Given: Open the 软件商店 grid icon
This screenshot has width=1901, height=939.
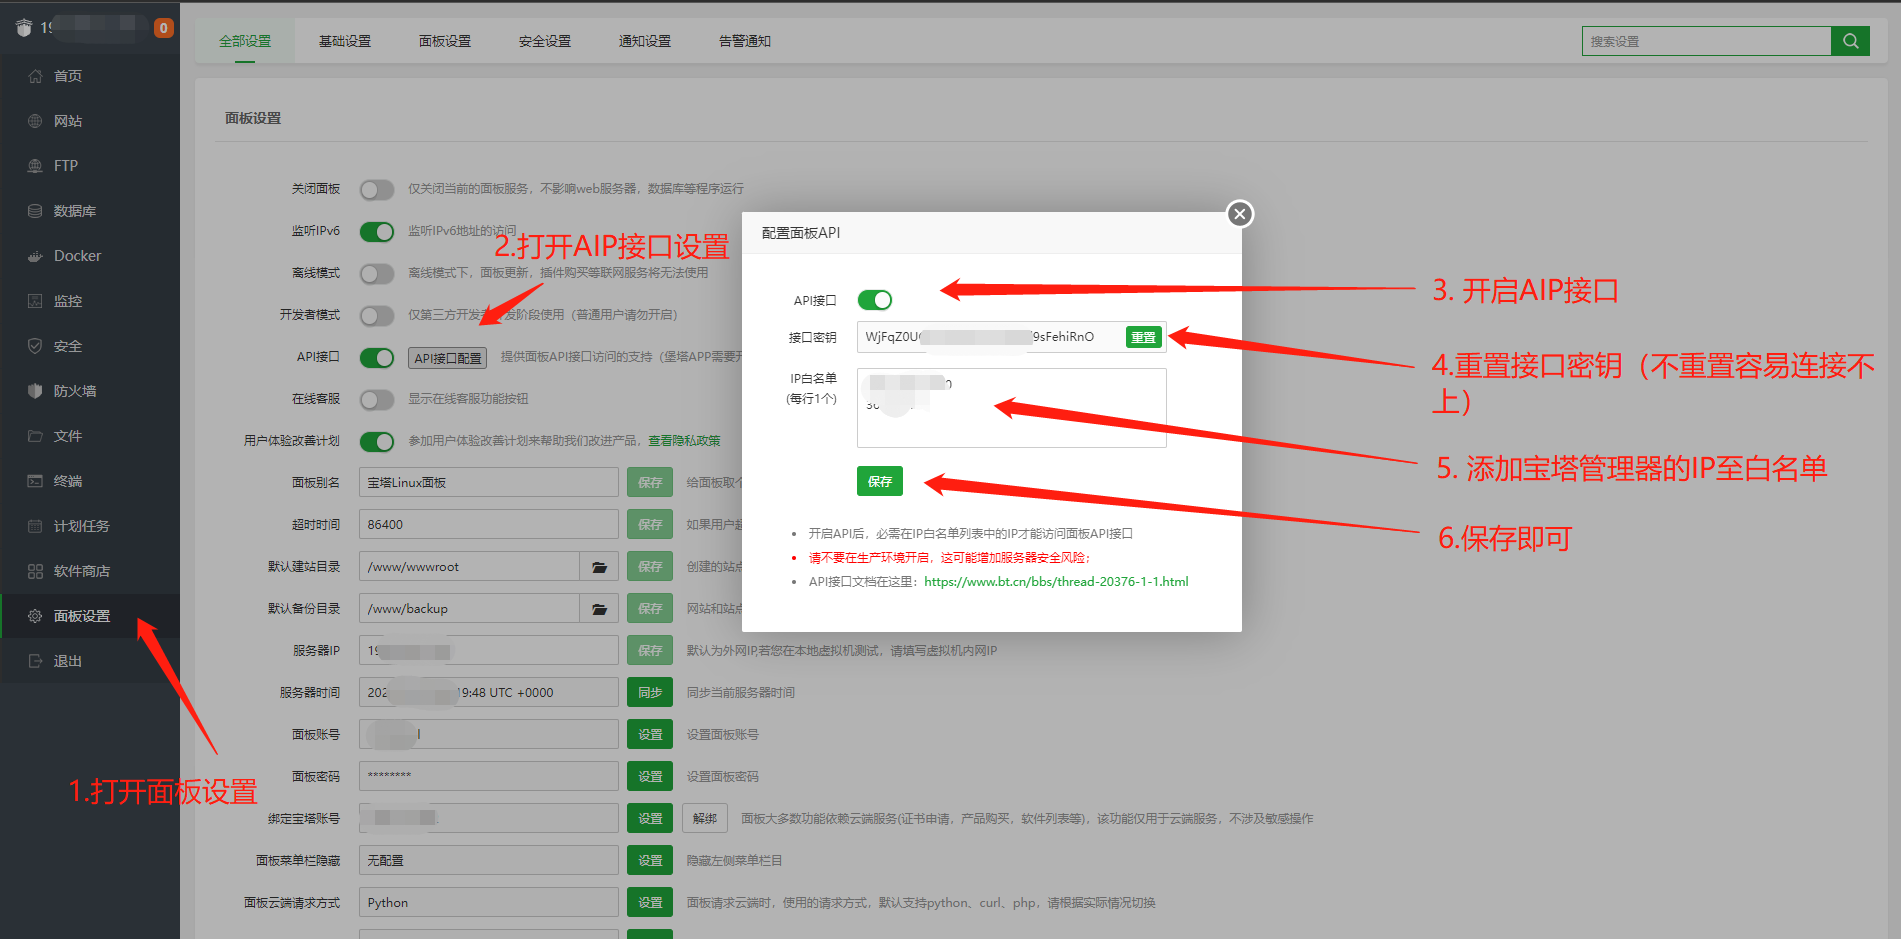Looking at the screenshot, I should pos(35,571).
